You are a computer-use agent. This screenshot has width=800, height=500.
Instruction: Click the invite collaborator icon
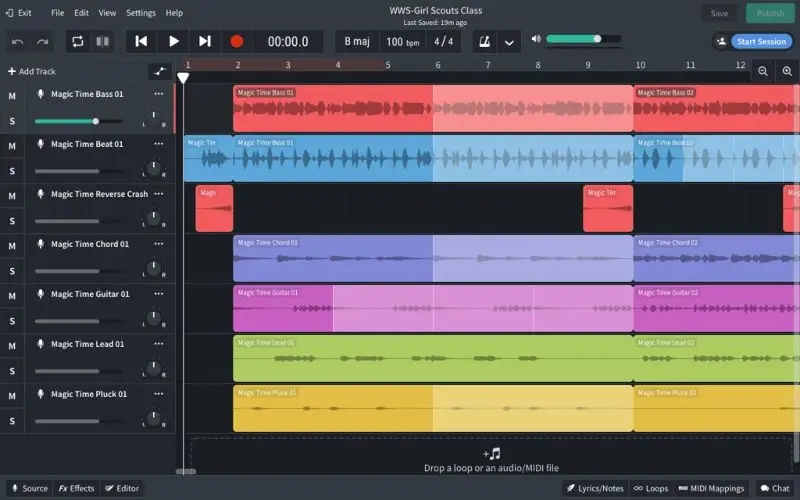click(720, 42)
